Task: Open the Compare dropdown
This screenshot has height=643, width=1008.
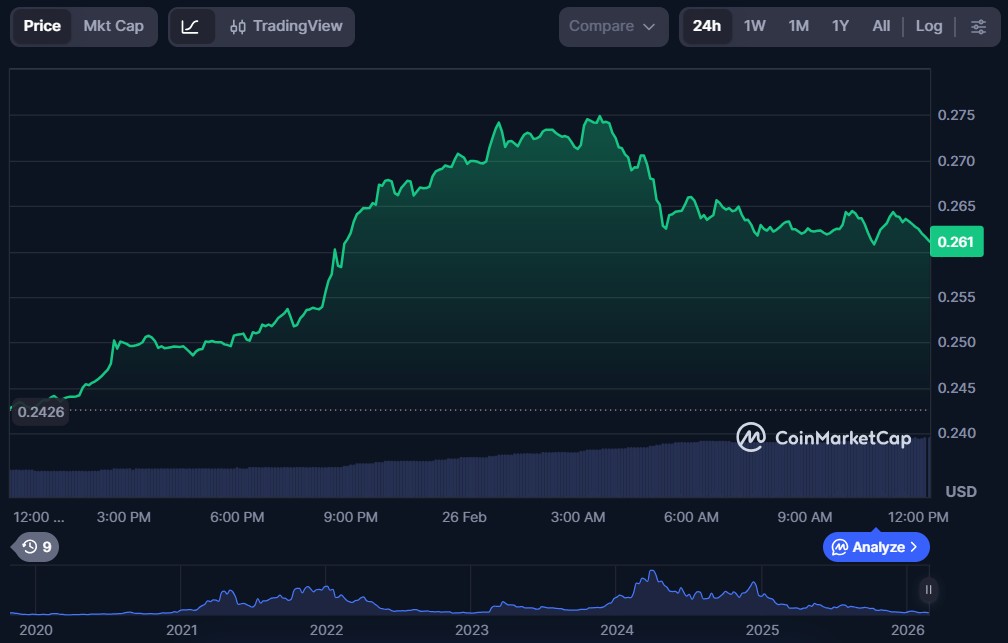Action: (x=612, y=27)
